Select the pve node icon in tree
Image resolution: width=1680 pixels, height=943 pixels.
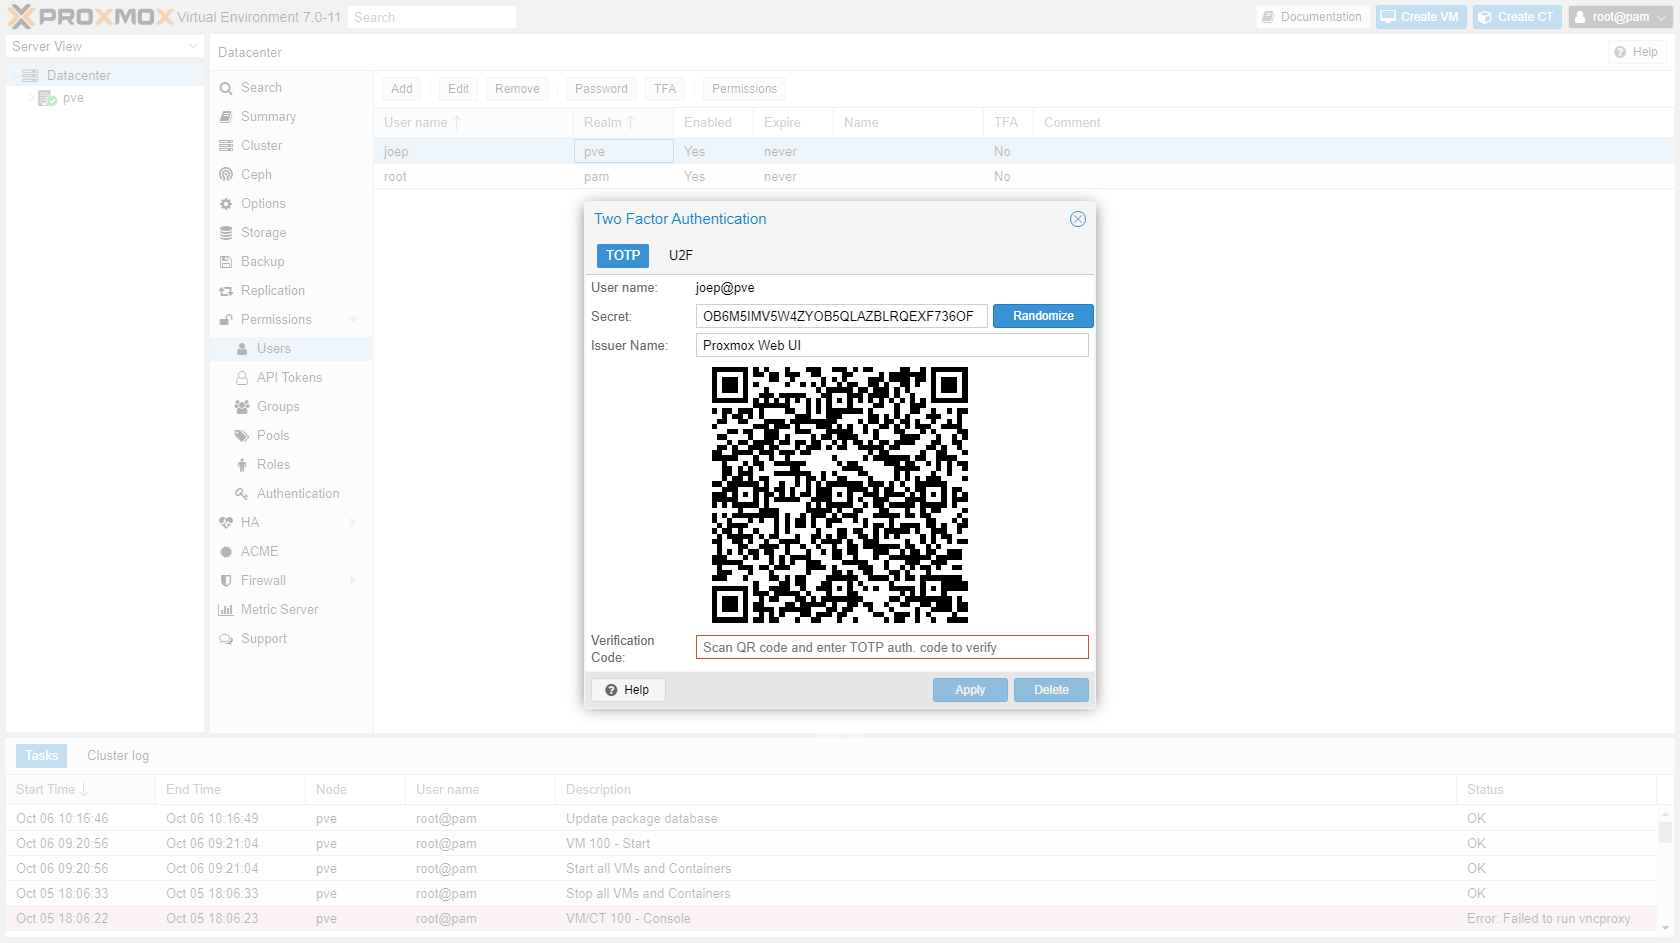point(47,98)
